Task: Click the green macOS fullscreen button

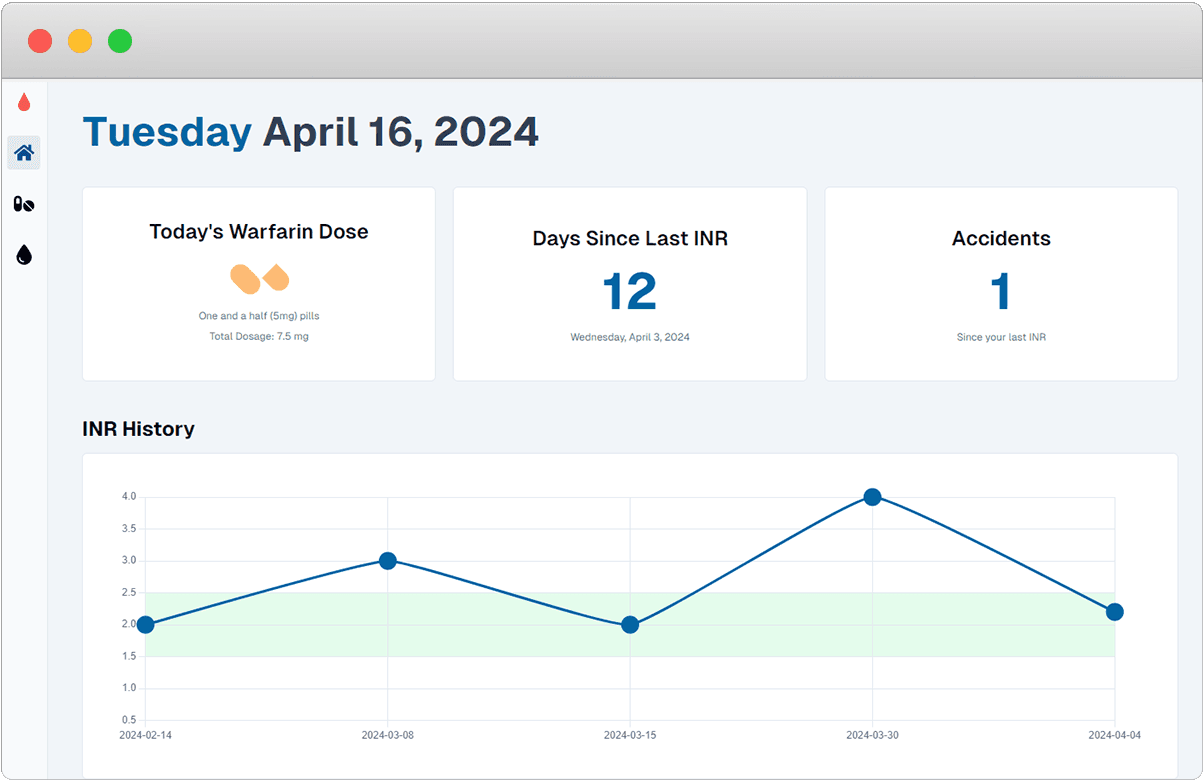Action: coord(120,41)
